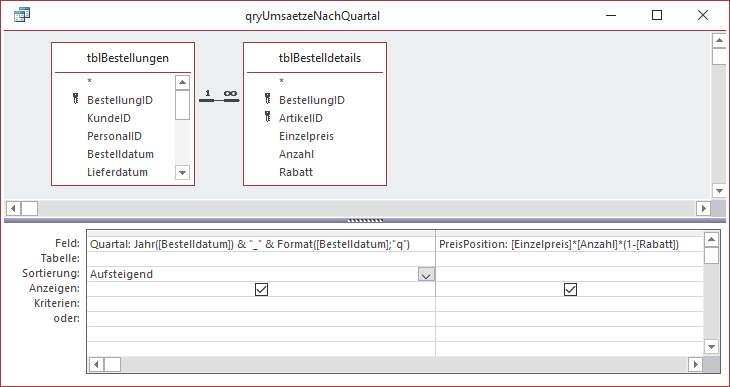Click ArtikelID key icon in tblBestelldetails
The width and height of the screenshot is (730, 387).
[267, 117]
